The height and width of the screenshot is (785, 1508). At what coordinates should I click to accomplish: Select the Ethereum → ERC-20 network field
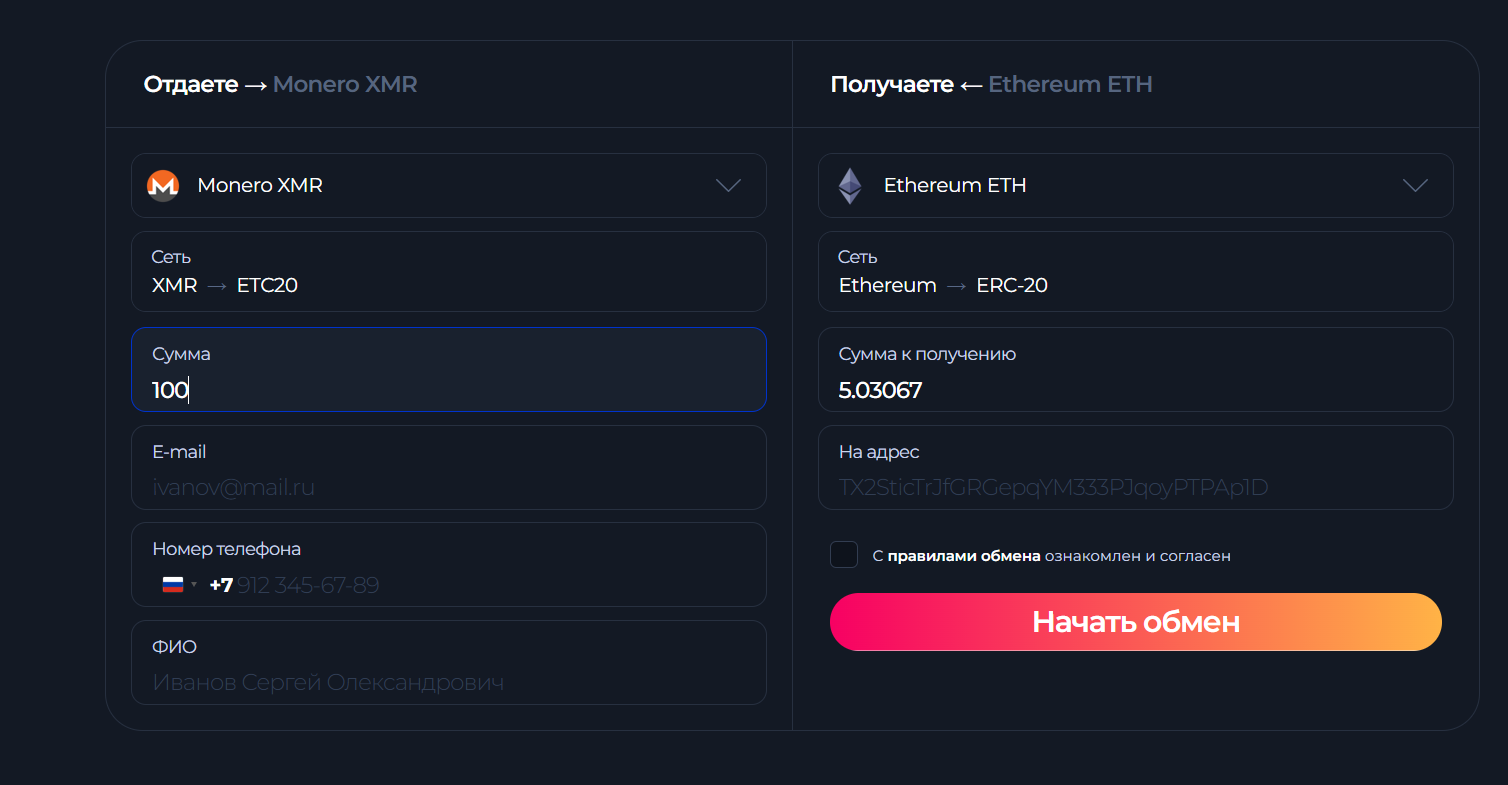point(1136,271)
